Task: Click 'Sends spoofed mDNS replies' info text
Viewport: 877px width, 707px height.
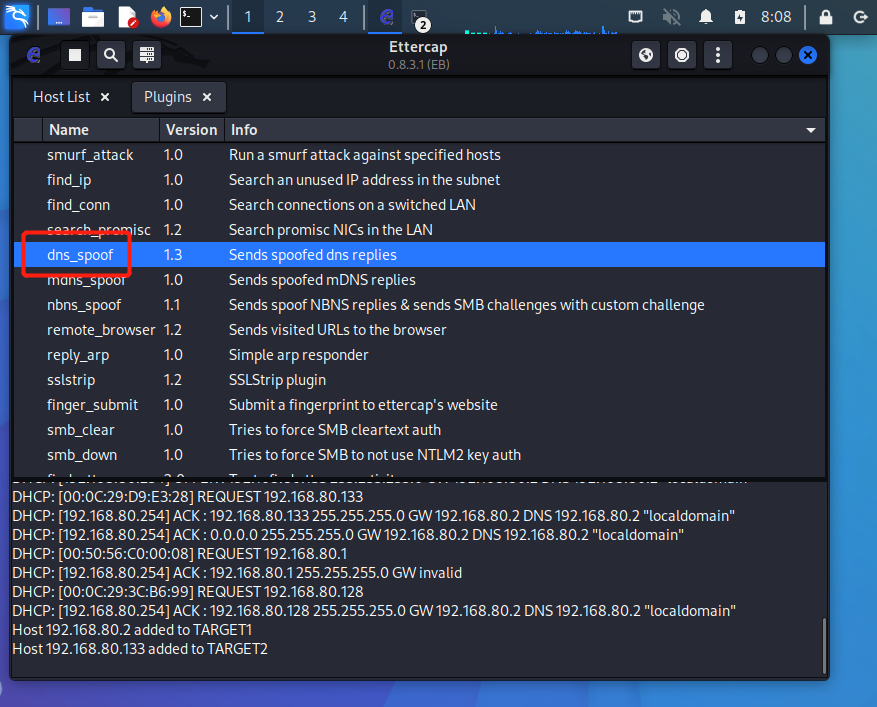Action: point(322,280)
